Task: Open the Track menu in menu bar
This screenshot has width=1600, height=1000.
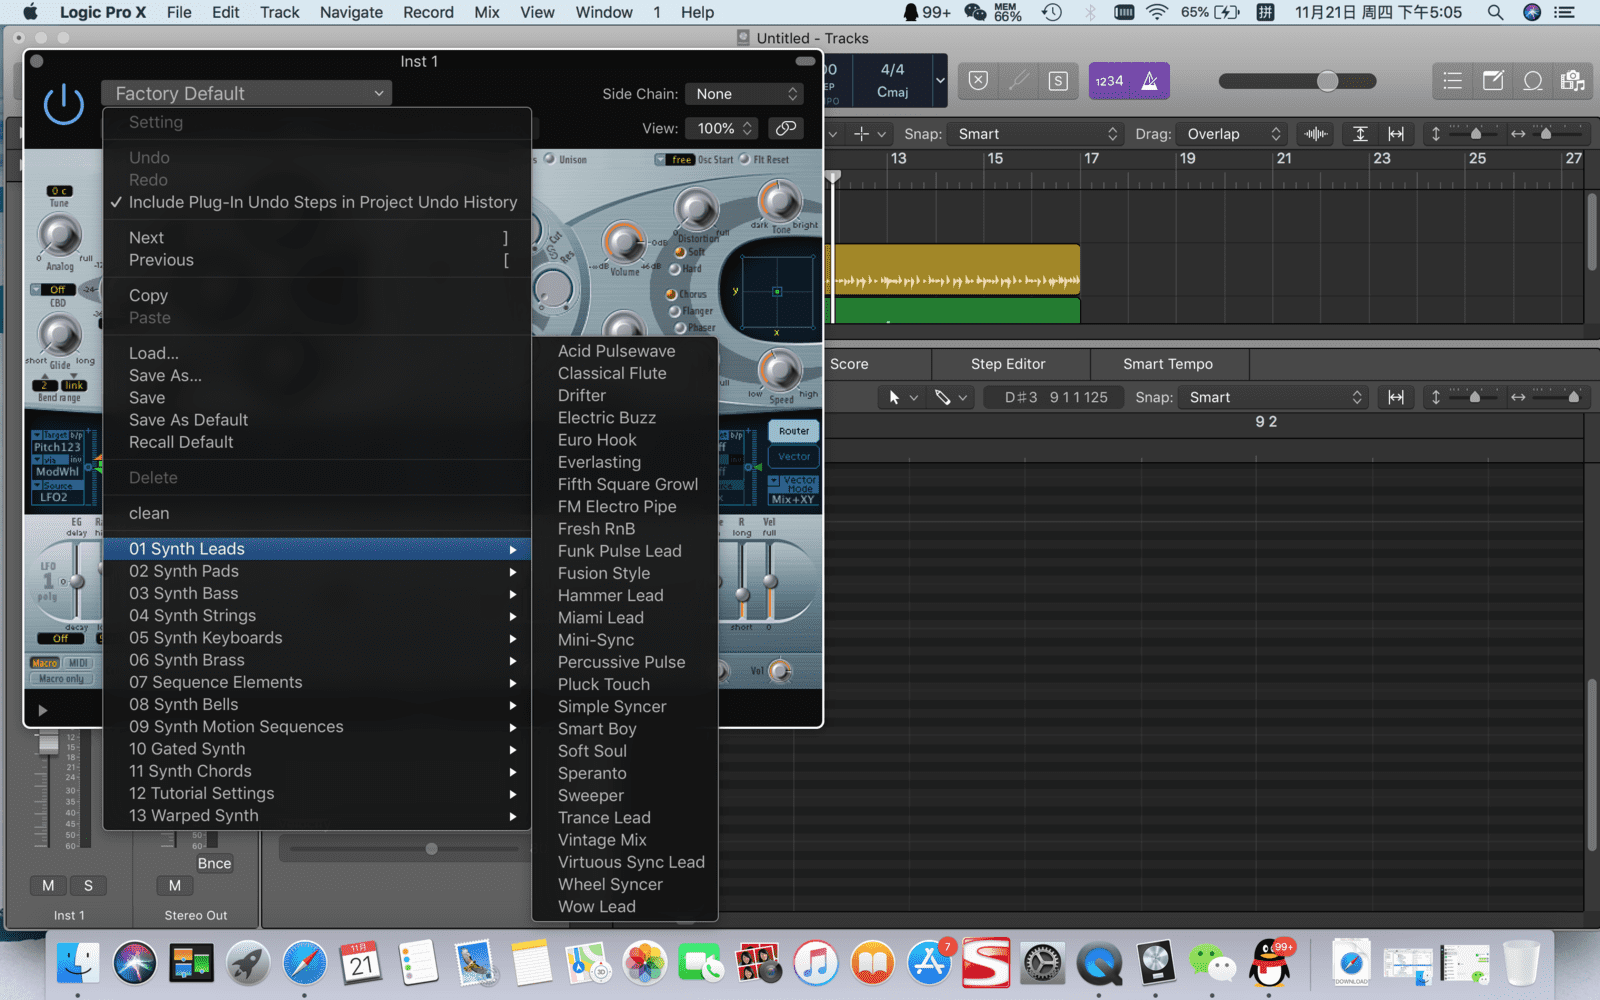Action: pos(279,12)
